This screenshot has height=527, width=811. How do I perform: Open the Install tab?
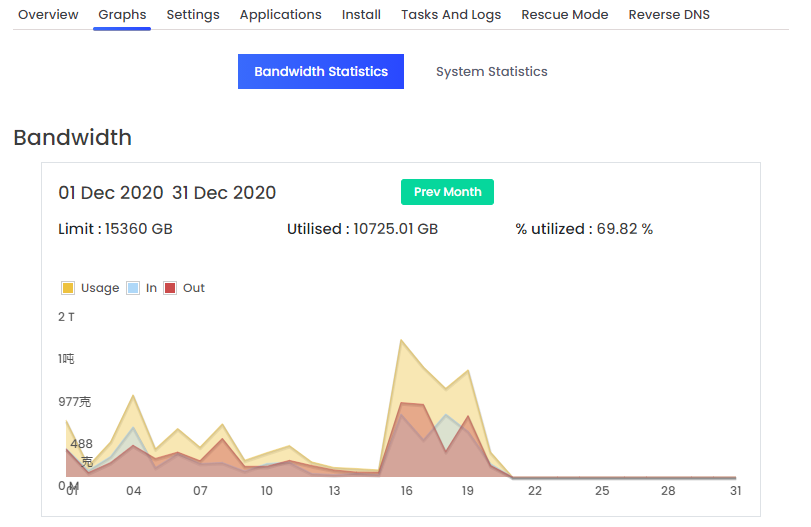tap(361, 15)
